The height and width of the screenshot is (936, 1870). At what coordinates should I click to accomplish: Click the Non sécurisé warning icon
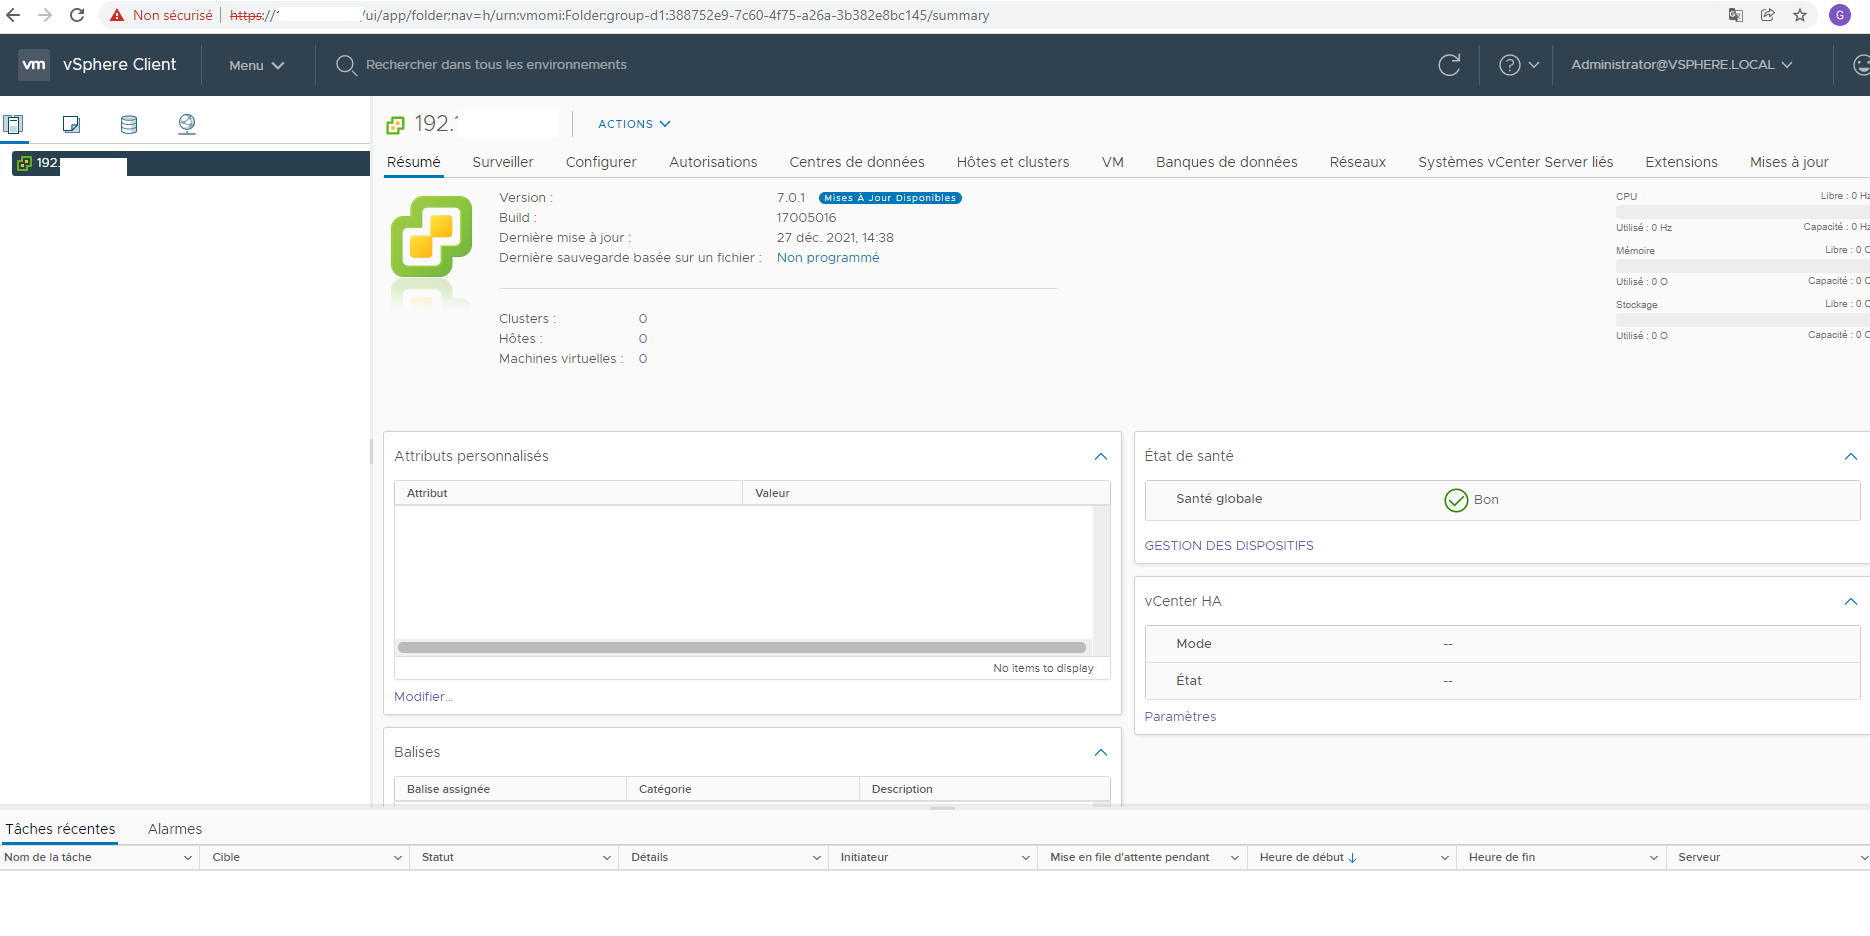[x=117, y=15]
